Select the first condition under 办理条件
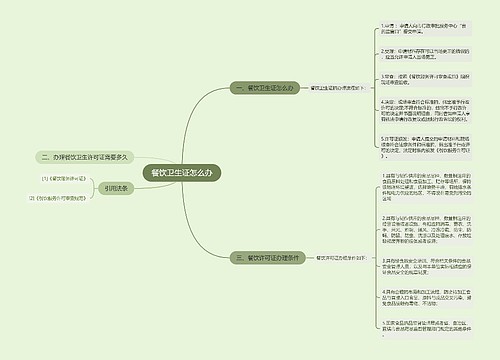 (x=427, y=187)
